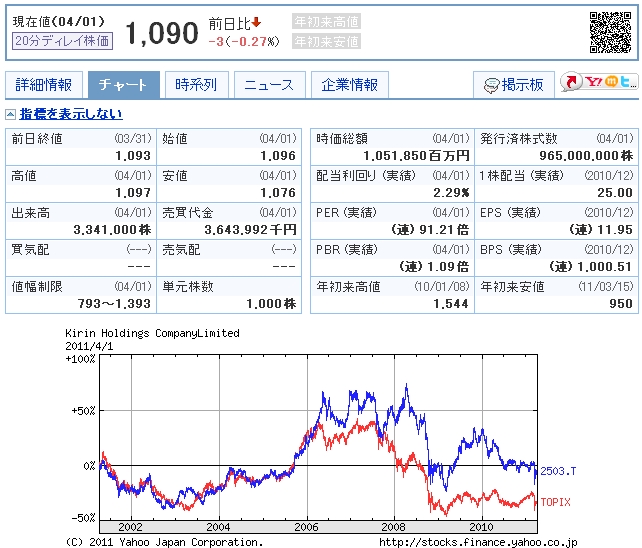Click the 2010 year label on chart axis

482,527
